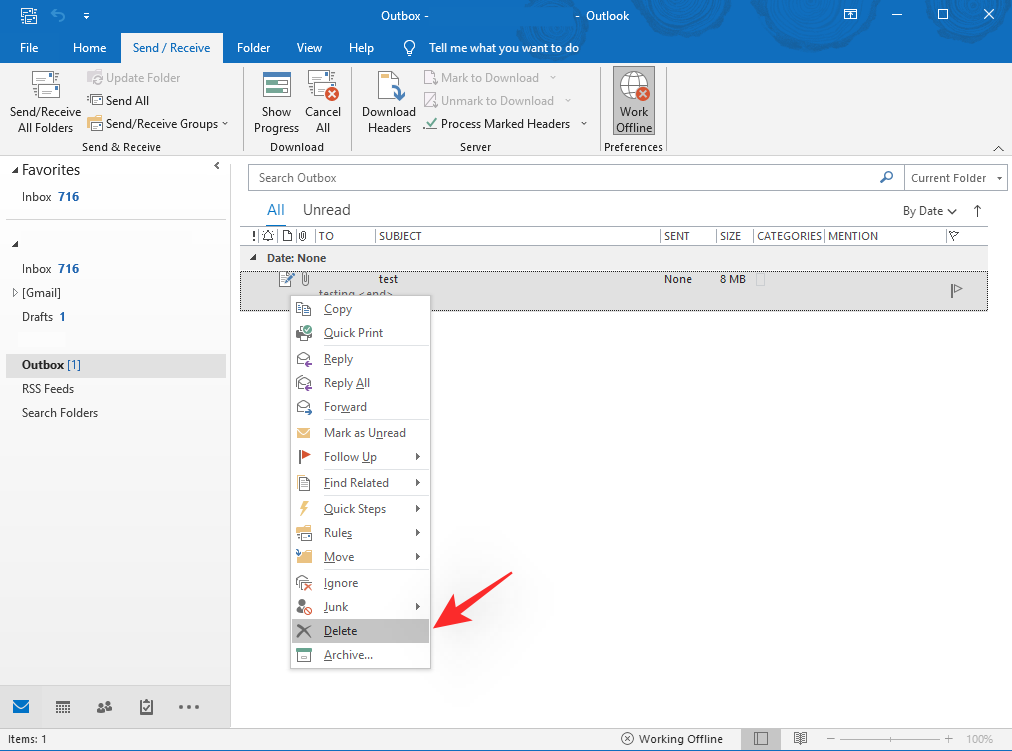This screenshot has width=1012, height=751.
Task: Open Quick Access Toolbar customize dropdown
Action: pyautogui.click(x=86, y=16)
